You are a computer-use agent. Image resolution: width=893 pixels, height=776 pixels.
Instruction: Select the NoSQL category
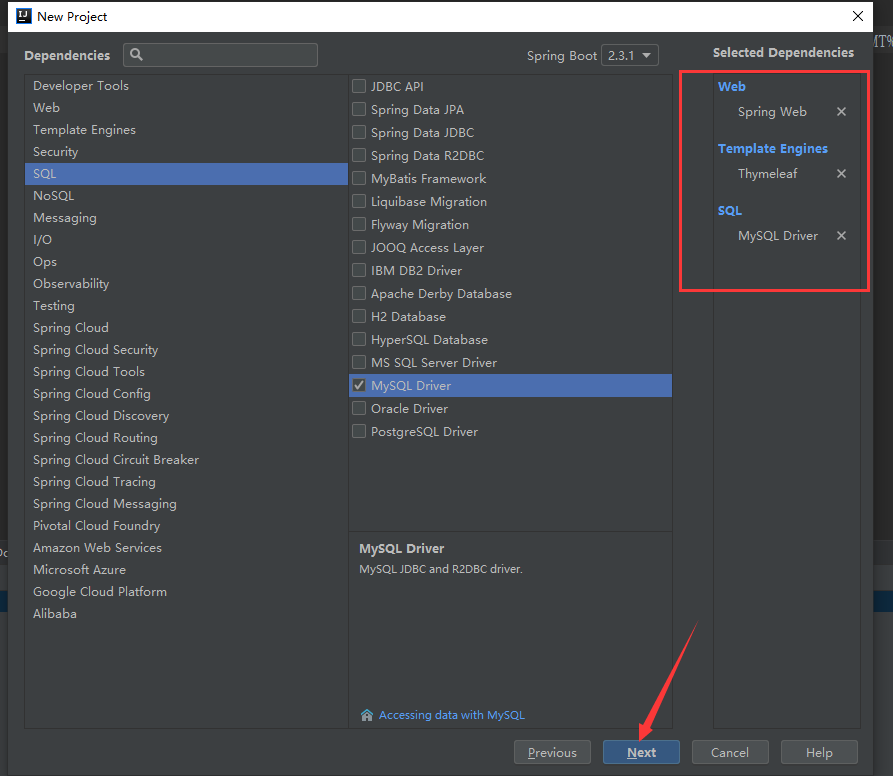click(186, 196)
